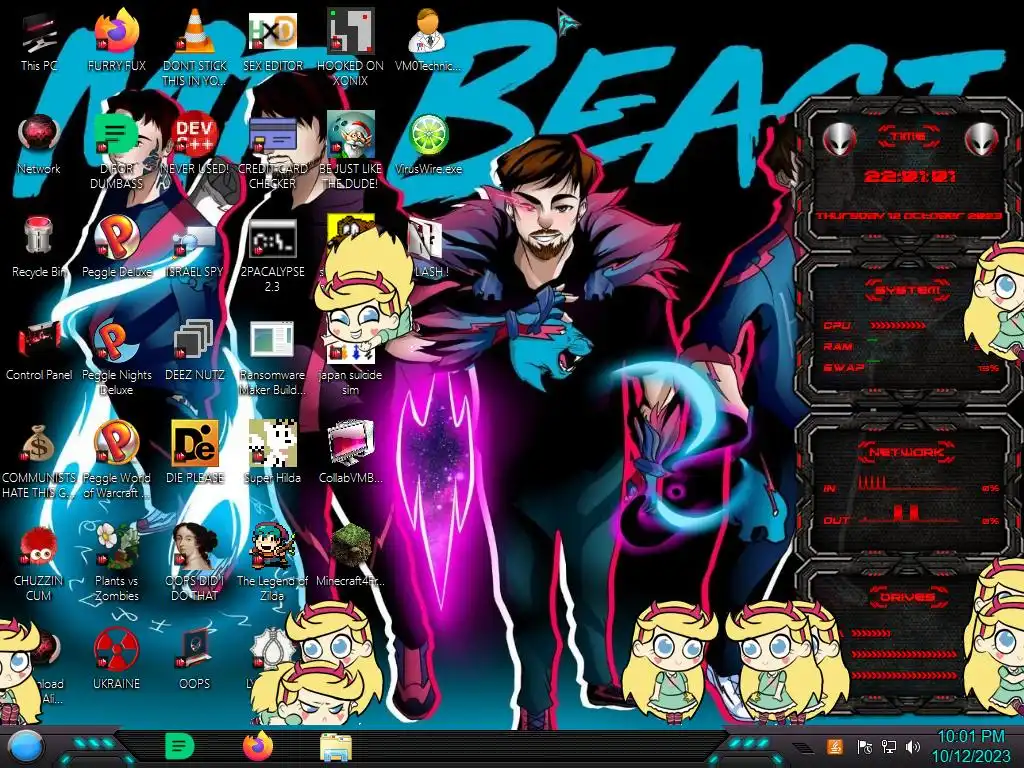
Task: Open the Recycle Bin
Action: 39,247
